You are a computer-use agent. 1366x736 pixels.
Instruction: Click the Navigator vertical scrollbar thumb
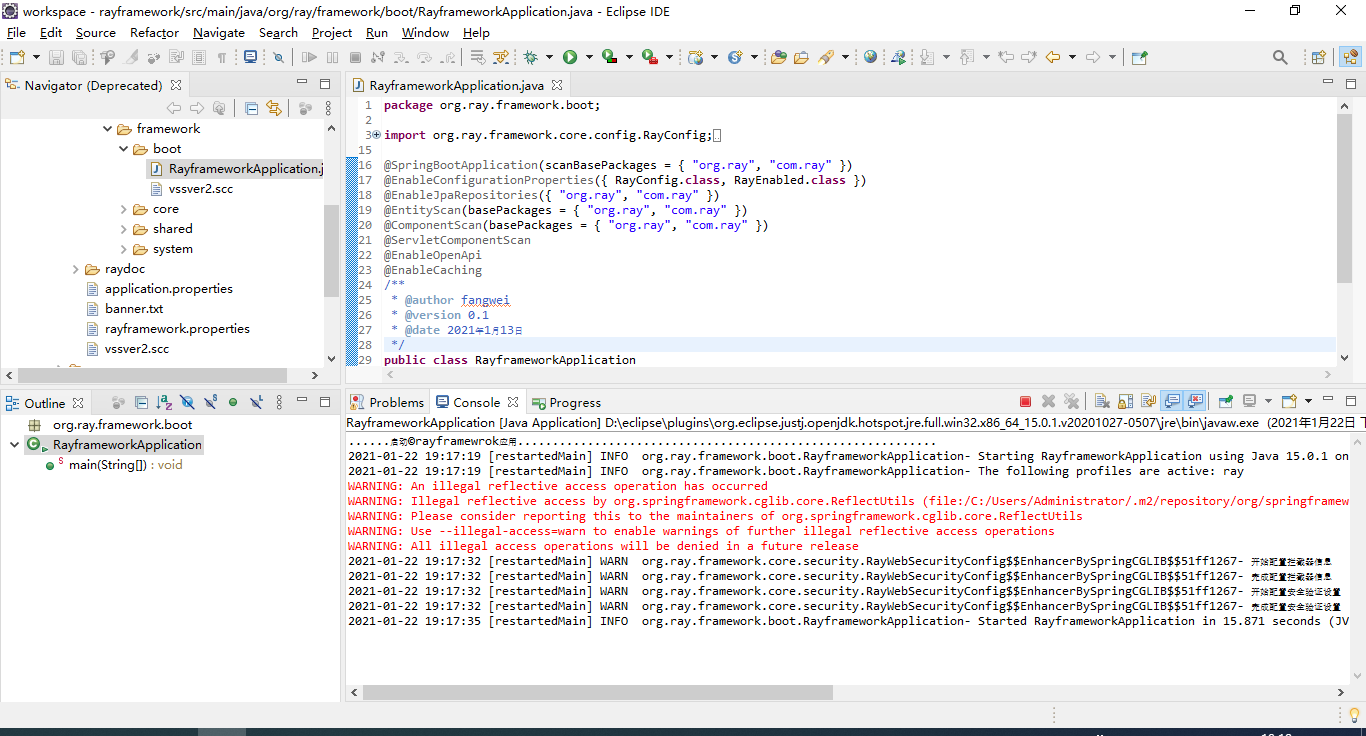point(331,249)
